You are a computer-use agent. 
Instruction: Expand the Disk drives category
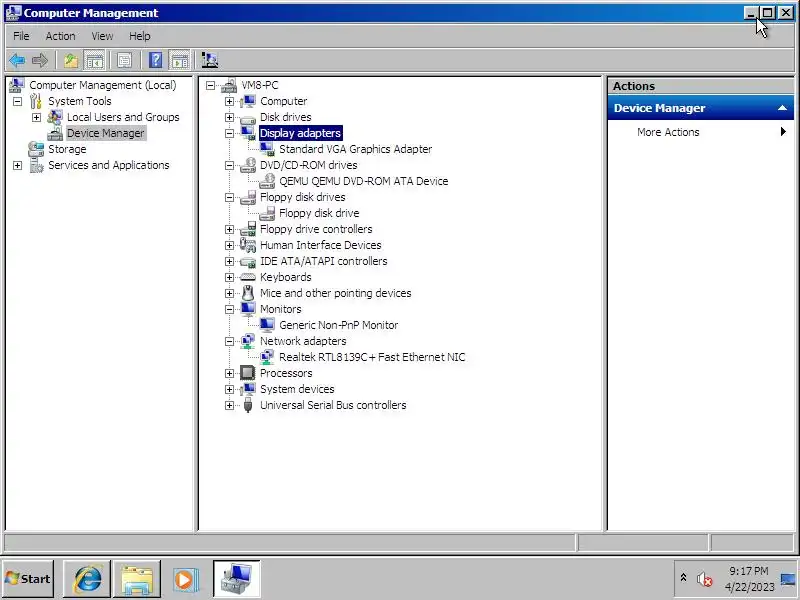[229, 117]
